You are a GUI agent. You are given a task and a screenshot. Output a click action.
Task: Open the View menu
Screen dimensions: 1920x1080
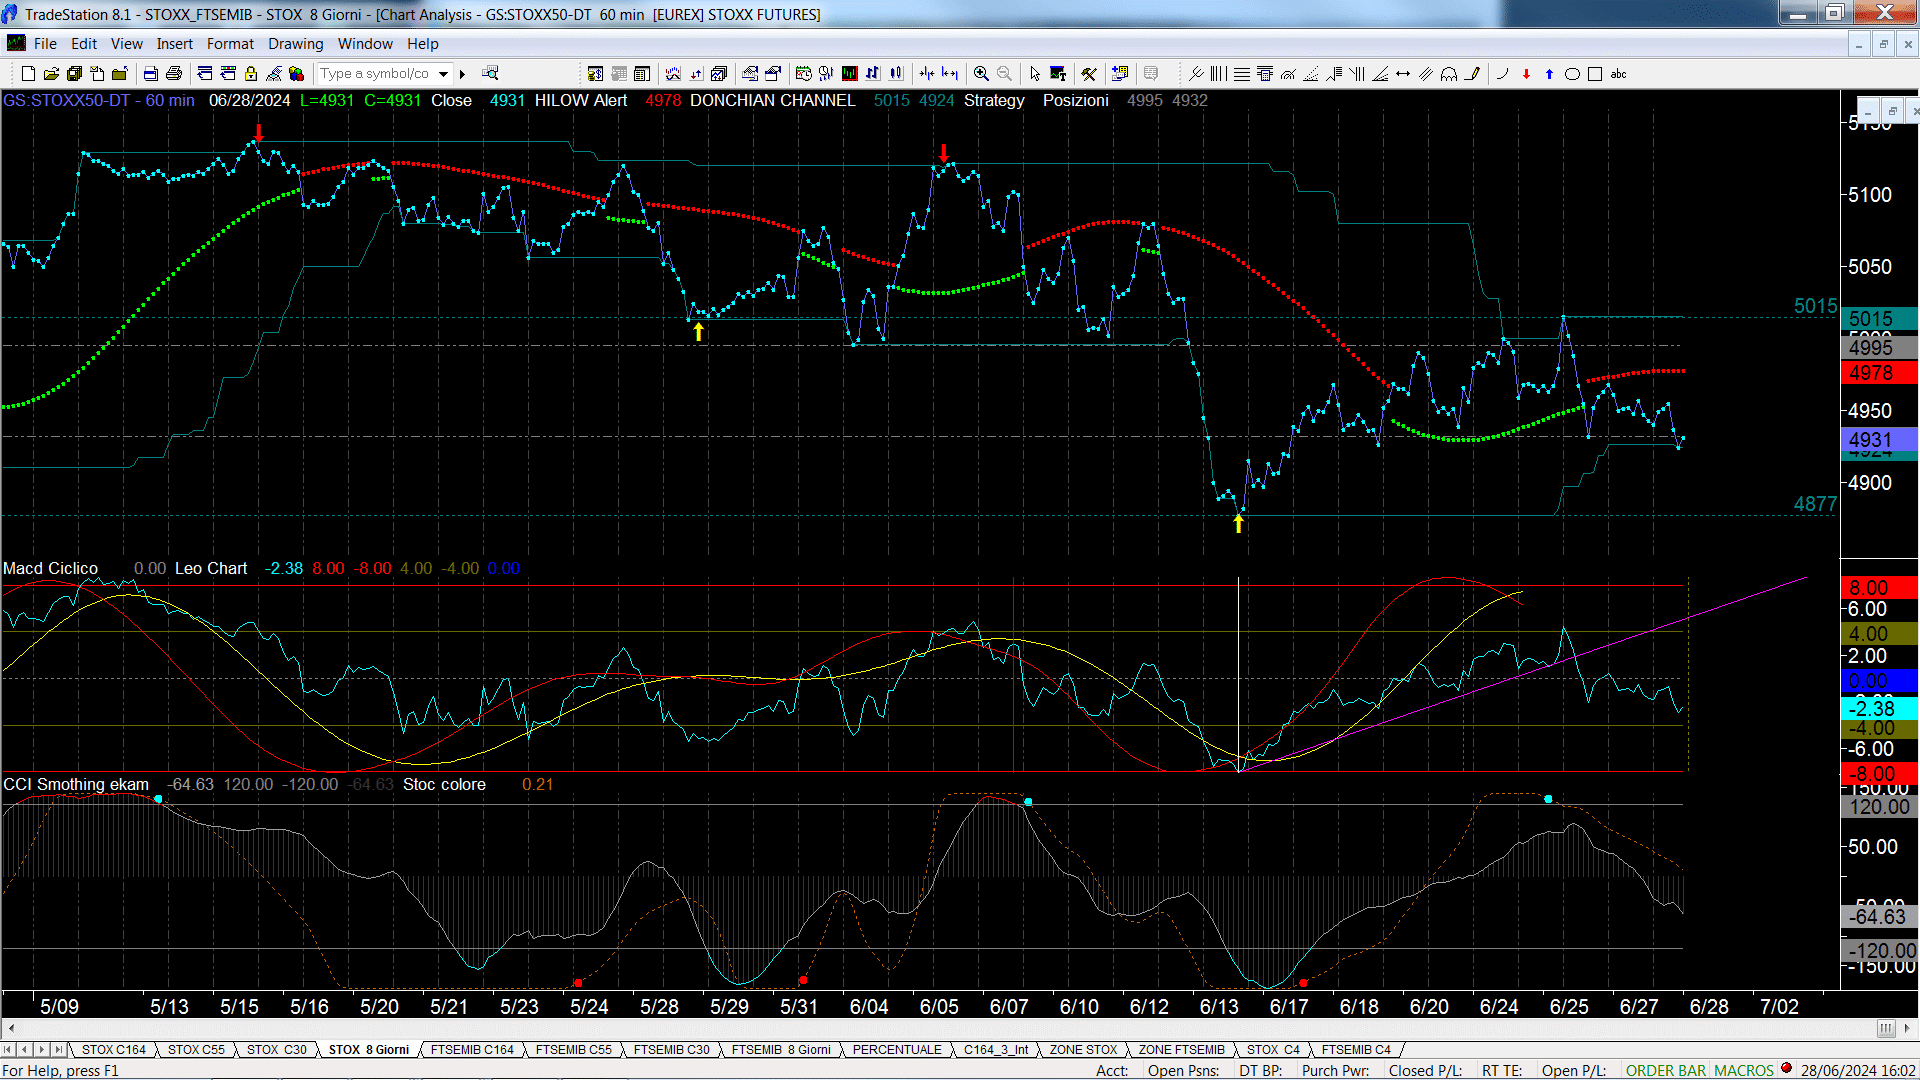coord(126,44)
